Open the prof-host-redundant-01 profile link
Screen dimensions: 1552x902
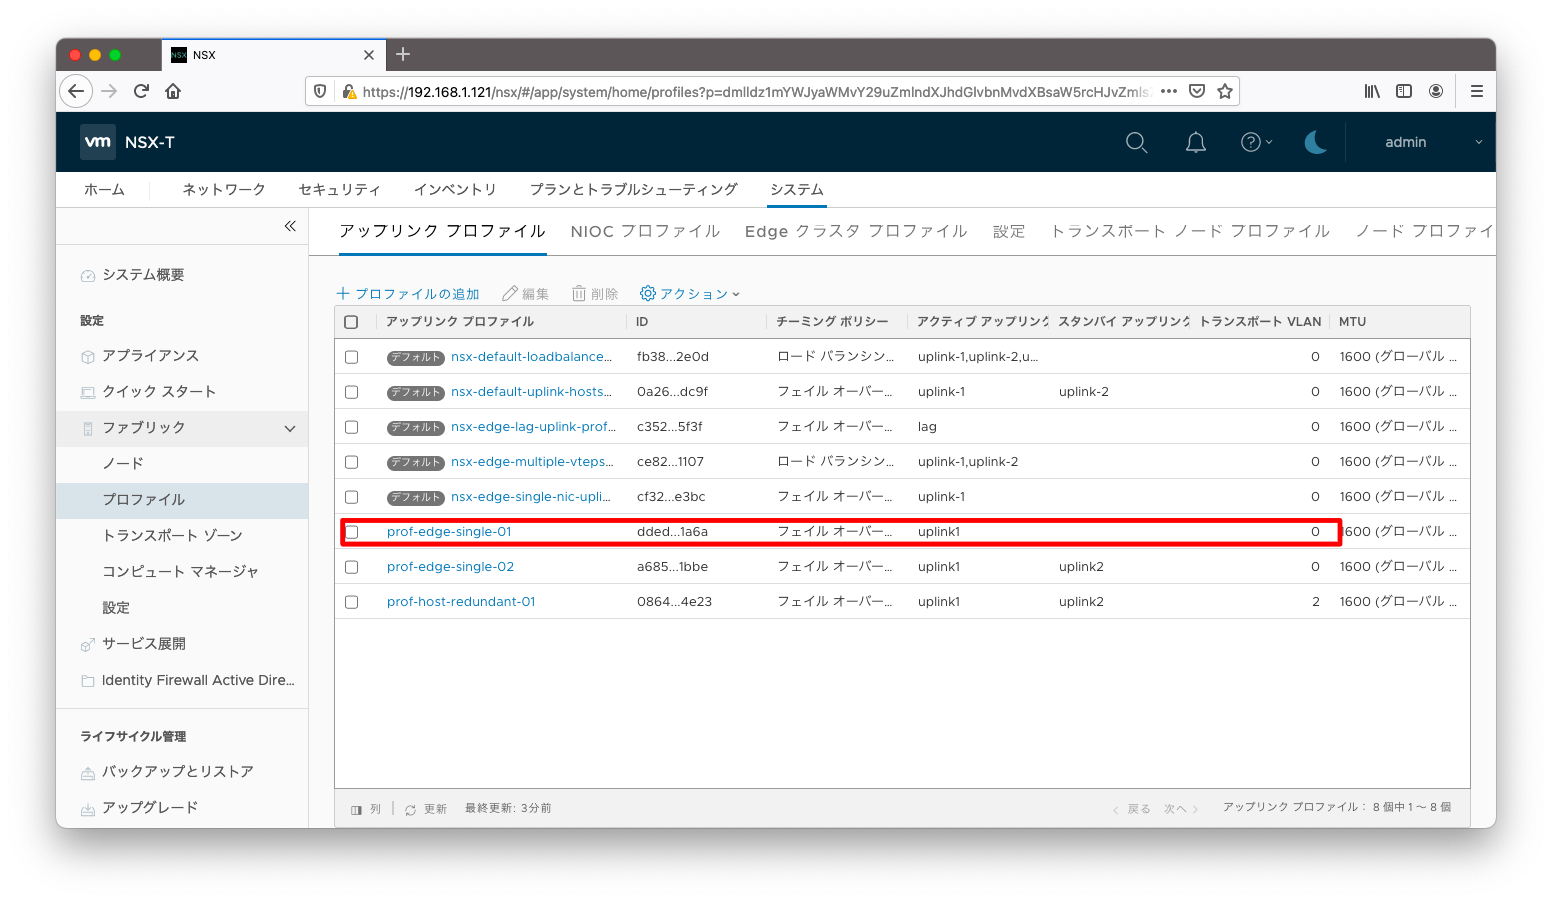(461, 602)
